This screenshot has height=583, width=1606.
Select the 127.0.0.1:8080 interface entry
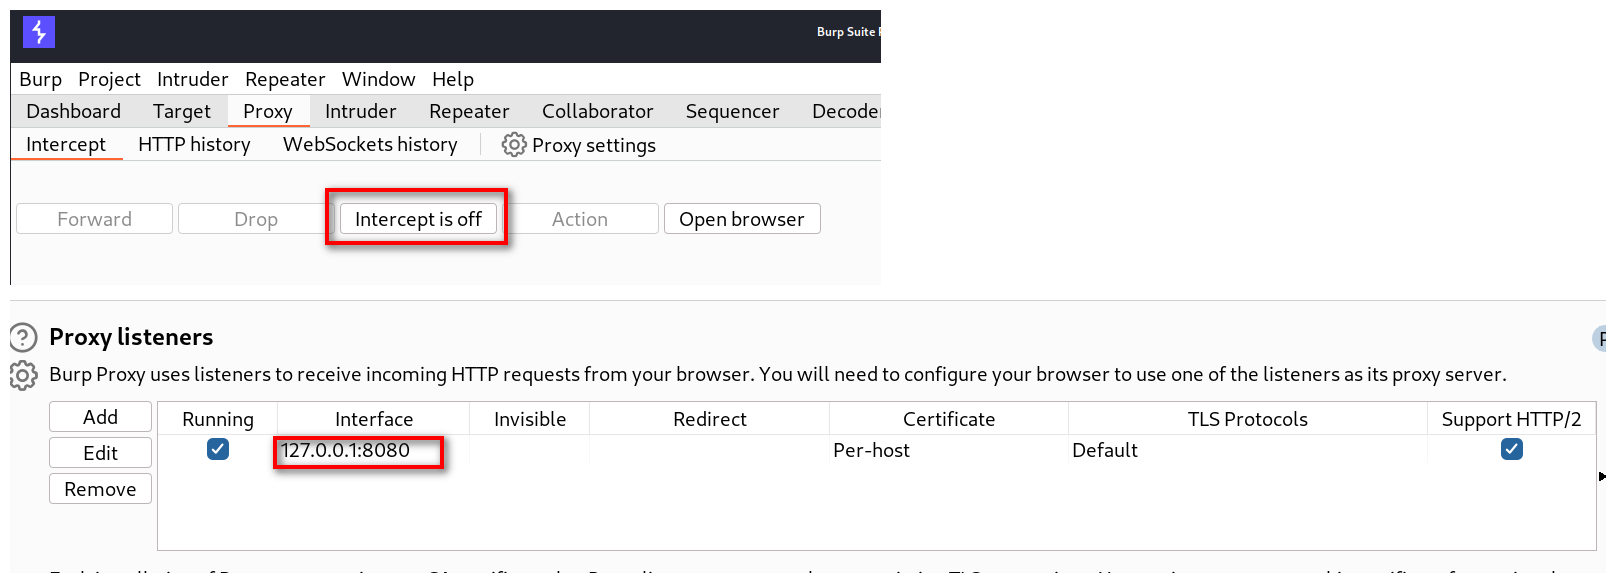coord(346,450)
